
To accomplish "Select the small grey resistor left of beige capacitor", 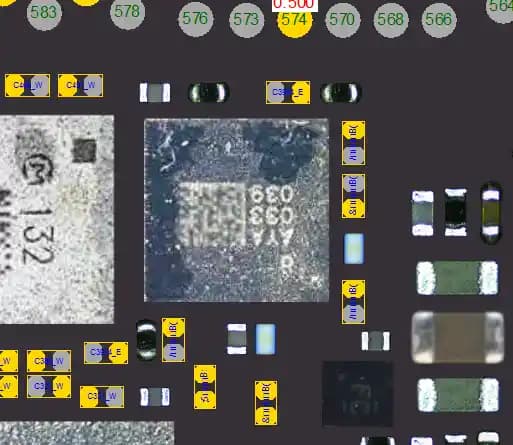I will tap(376, 341).
